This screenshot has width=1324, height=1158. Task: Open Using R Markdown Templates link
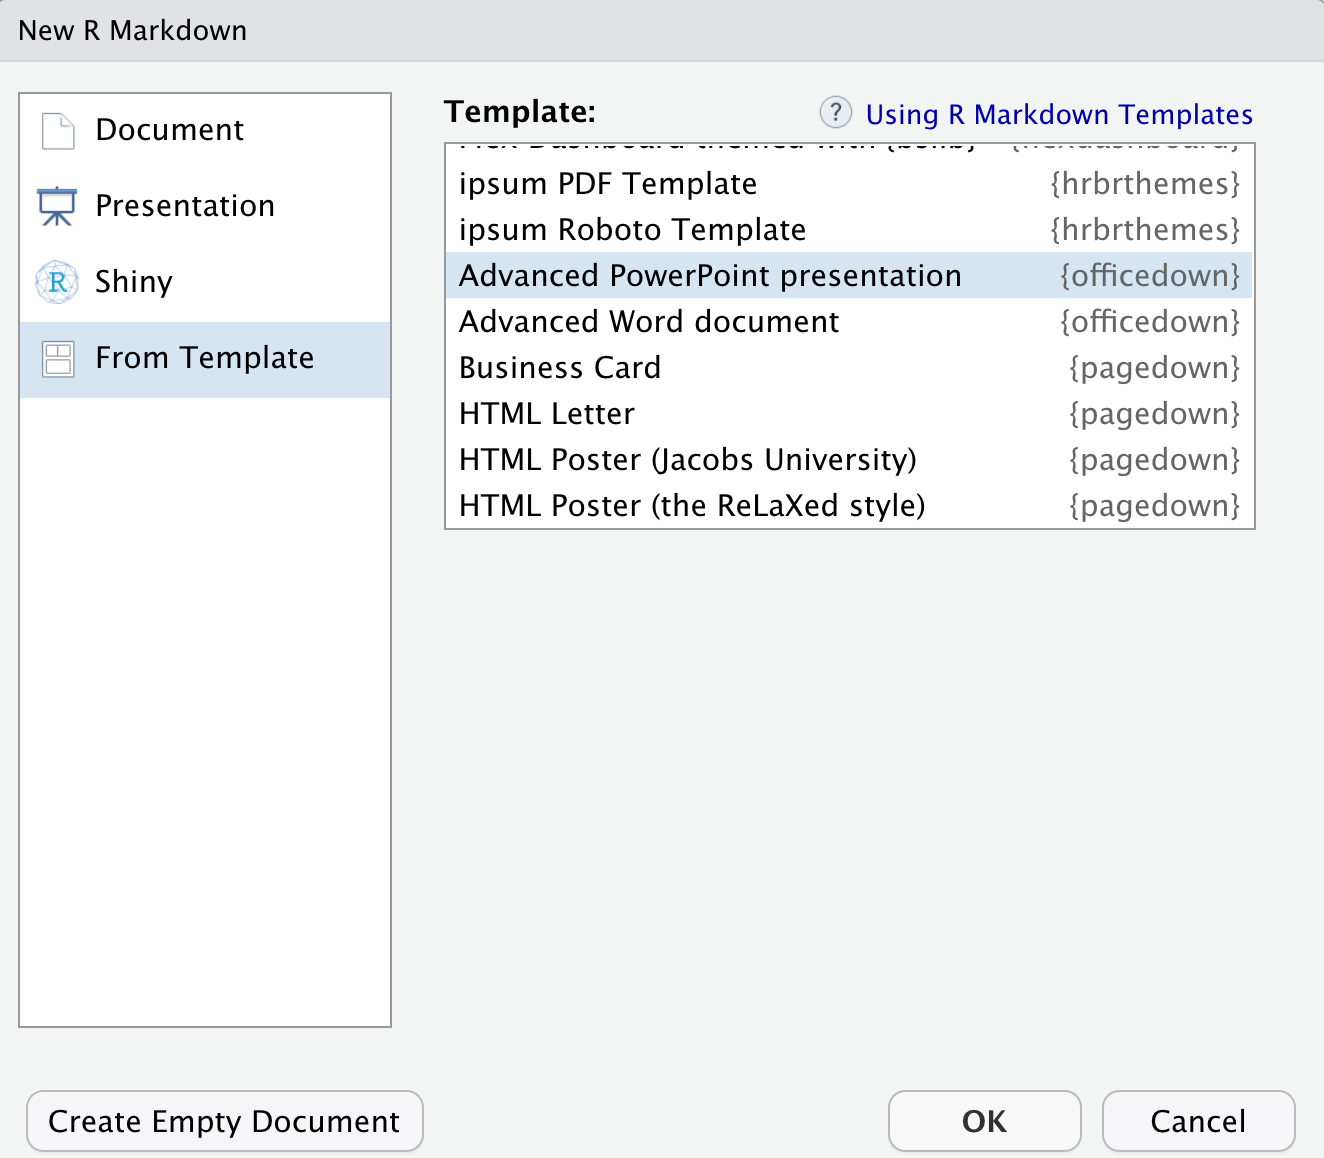(1059, 114)
